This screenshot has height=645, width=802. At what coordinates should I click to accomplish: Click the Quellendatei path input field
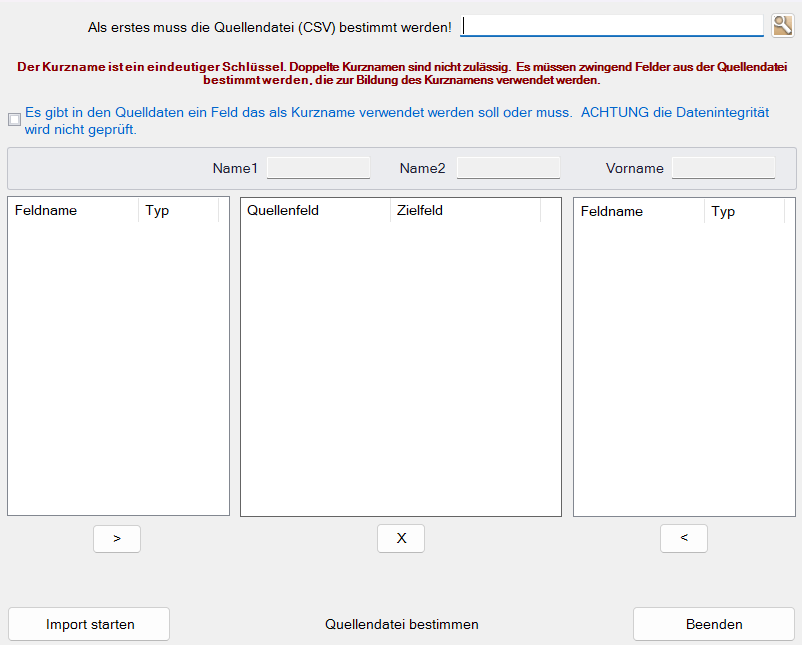click(611, 25)
